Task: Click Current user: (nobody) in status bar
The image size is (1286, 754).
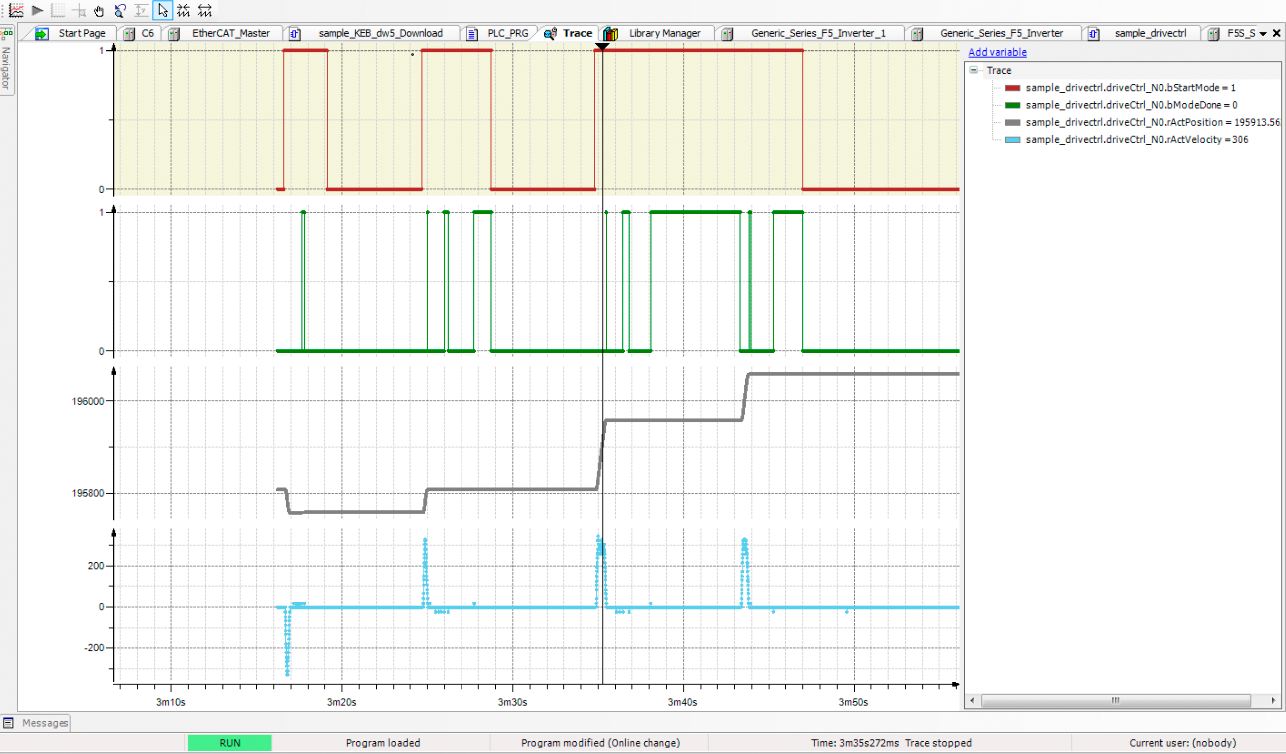Action: (1182, 743)
